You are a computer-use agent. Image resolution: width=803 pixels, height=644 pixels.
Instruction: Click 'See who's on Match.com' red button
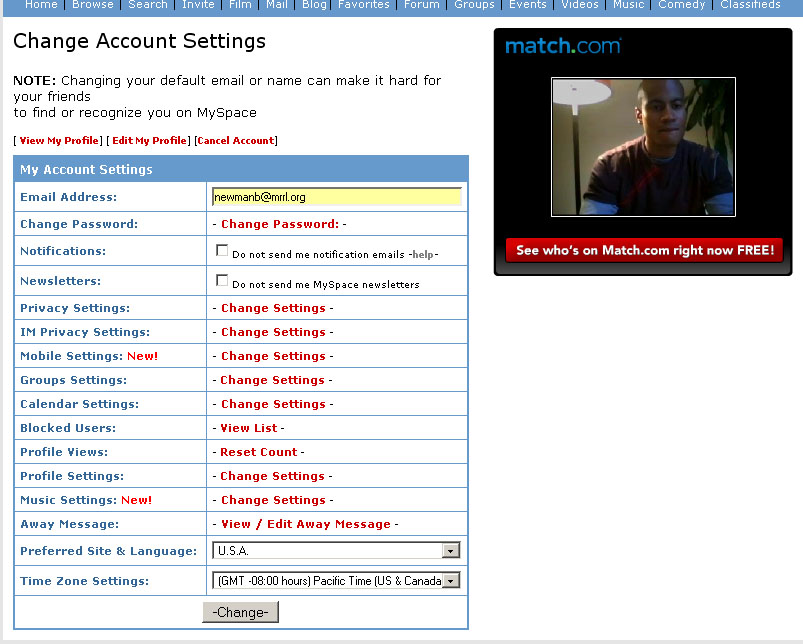[x=644, y=250]
